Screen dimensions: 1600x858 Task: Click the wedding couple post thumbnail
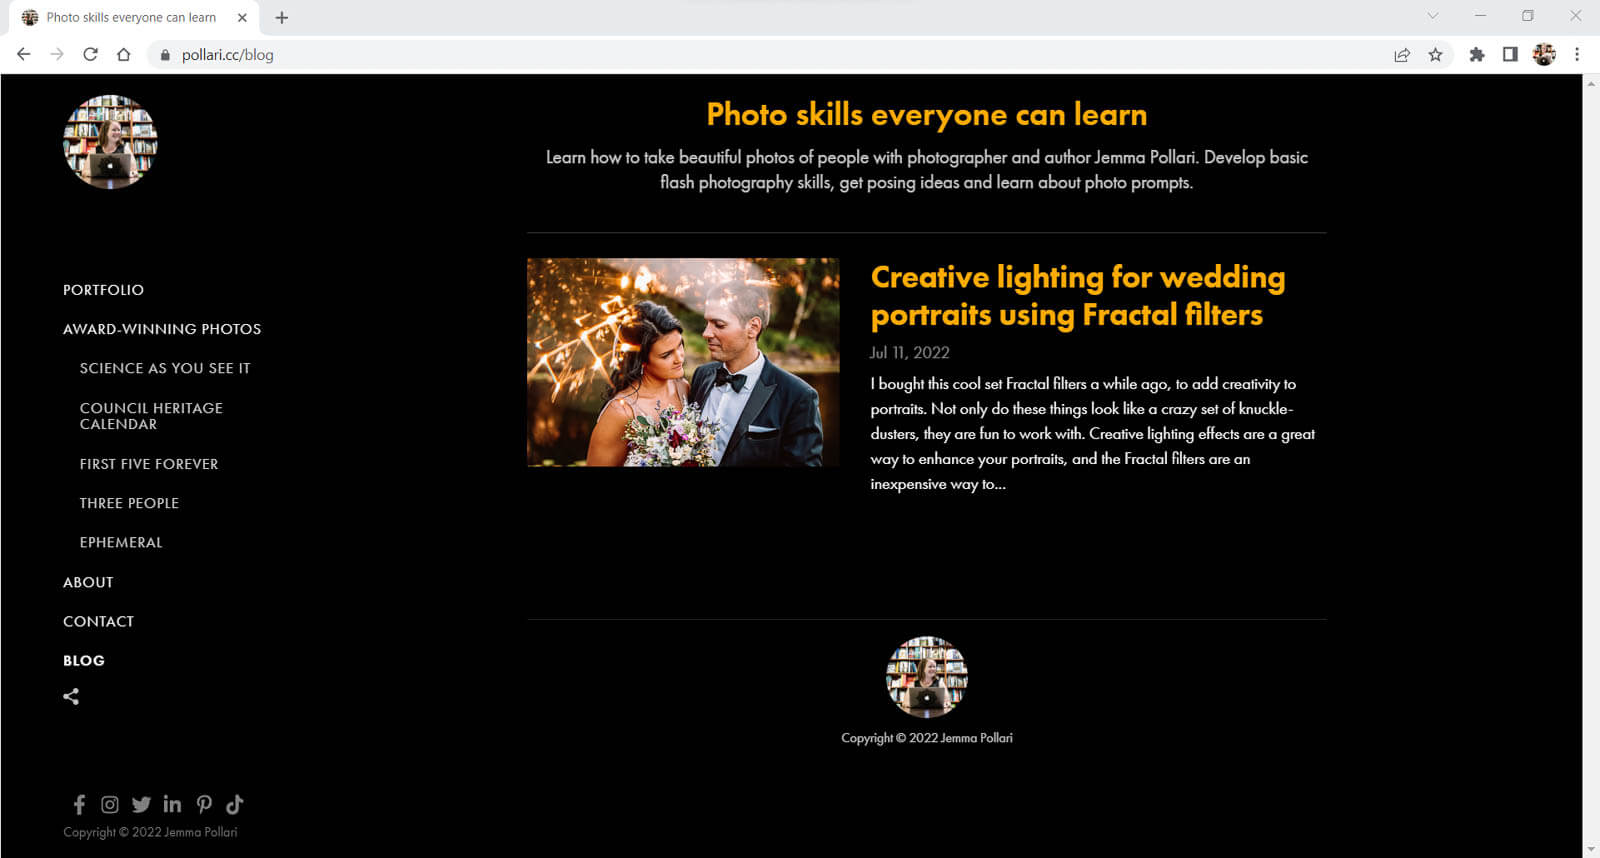point(683,362)
